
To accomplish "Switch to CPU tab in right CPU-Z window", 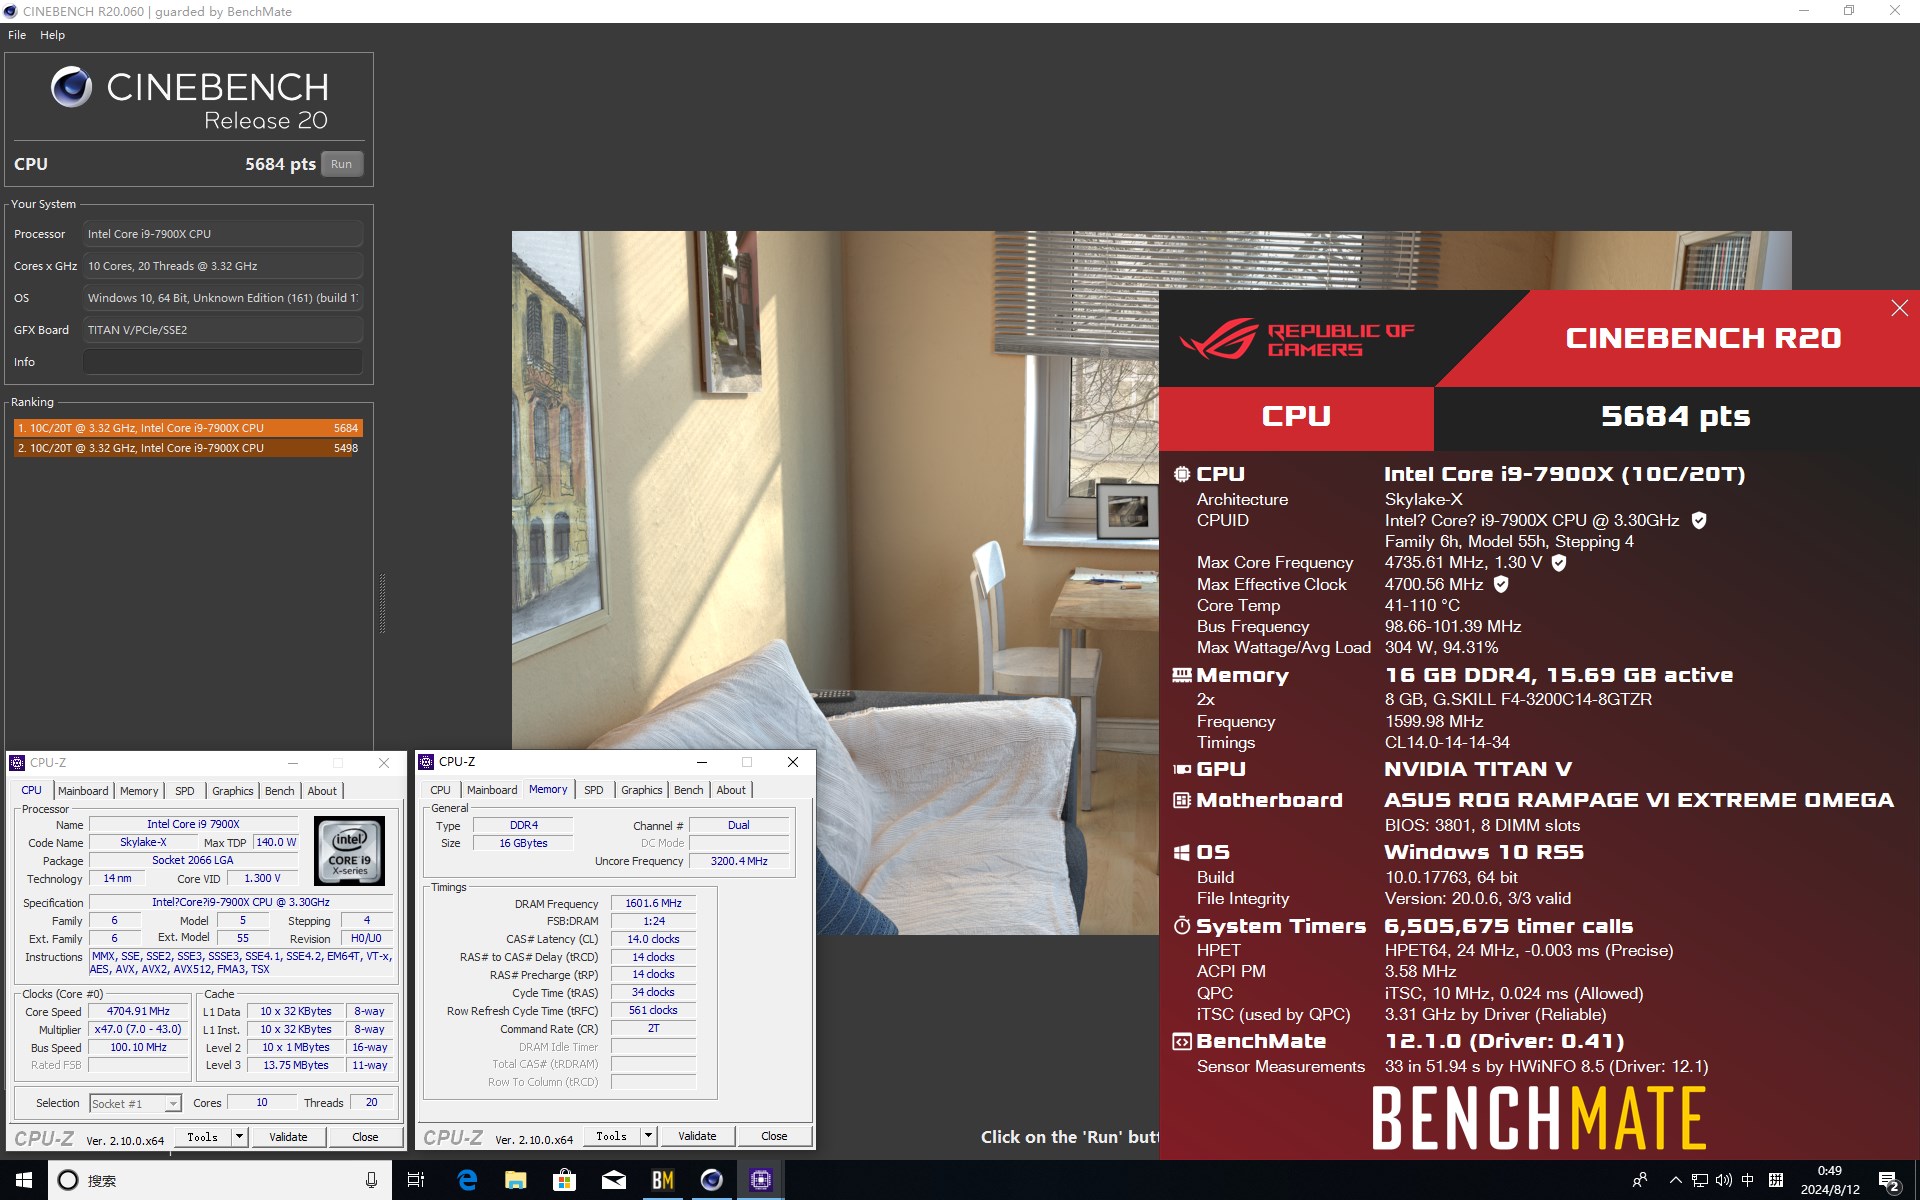I will click(440, 790).
